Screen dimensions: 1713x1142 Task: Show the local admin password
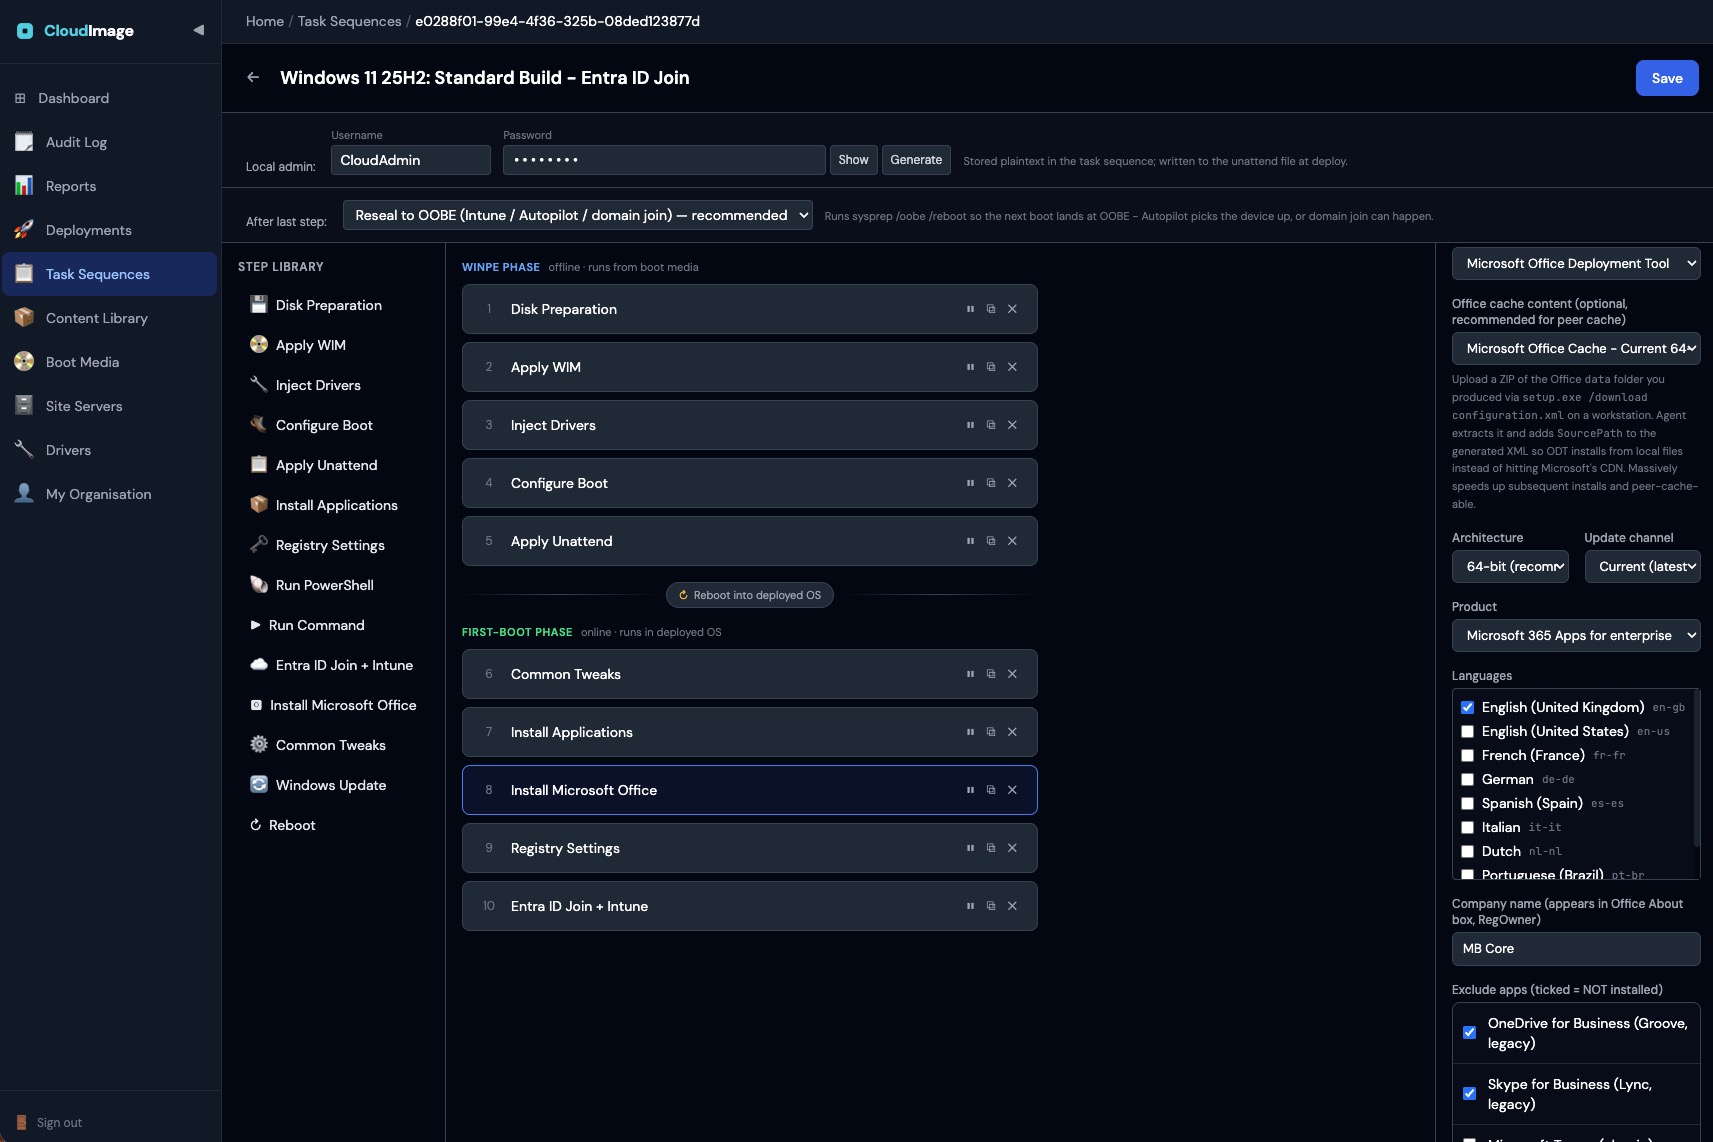point(853,160)
